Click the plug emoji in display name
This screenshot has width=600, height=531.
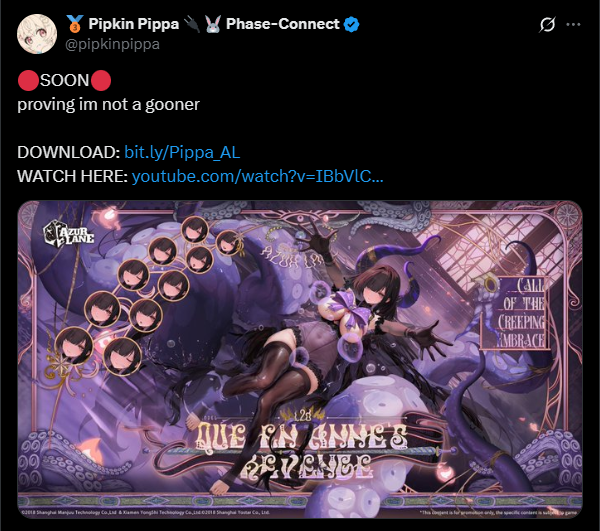point(192,24)
